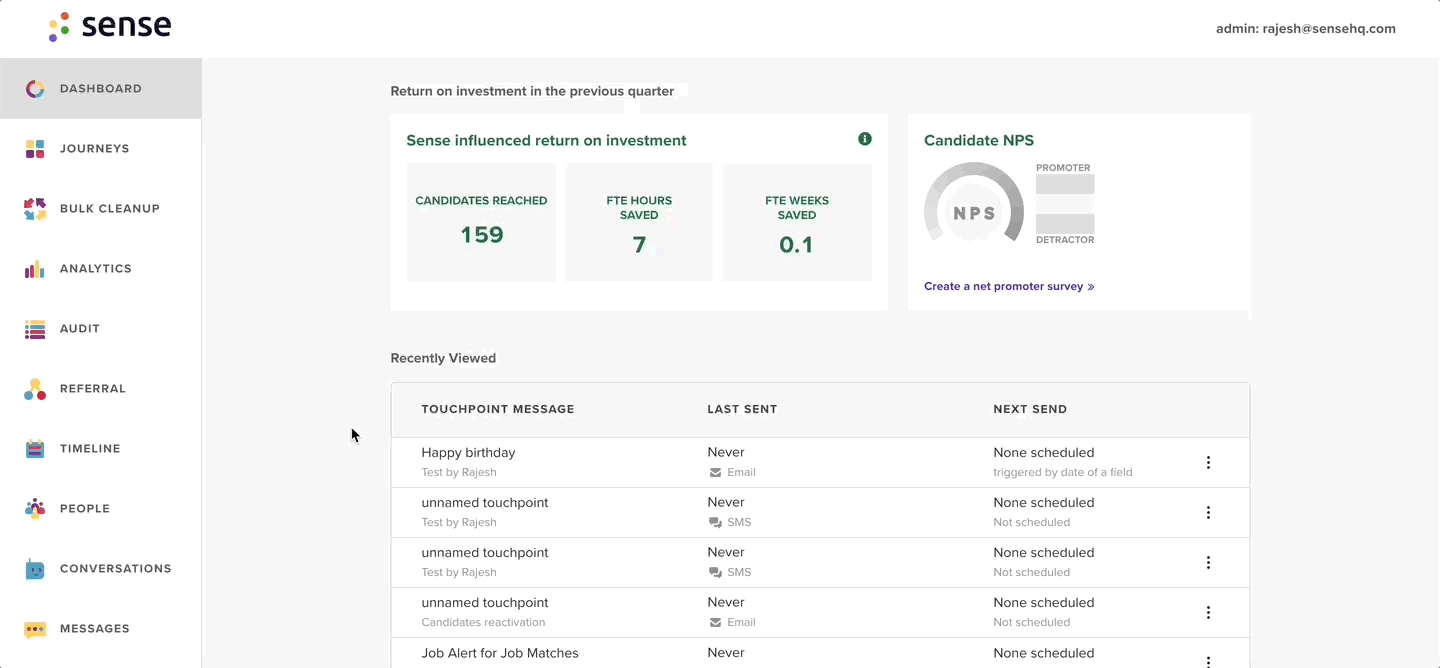
Task: Click the Touchpoint Message column header
Action: coord(498,409)
